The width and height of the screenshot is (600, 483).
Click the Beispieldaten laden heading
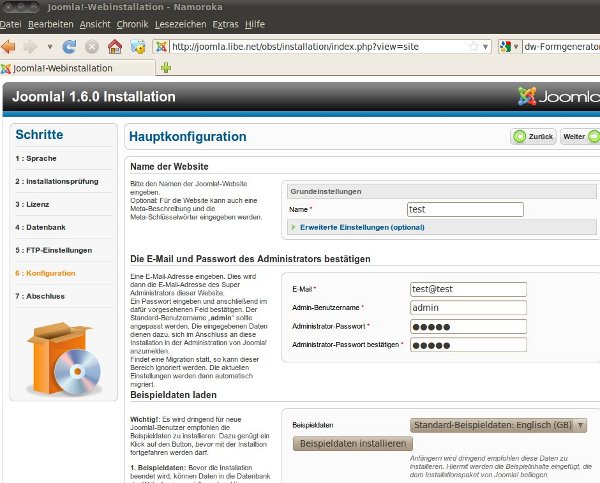point(173,395)
